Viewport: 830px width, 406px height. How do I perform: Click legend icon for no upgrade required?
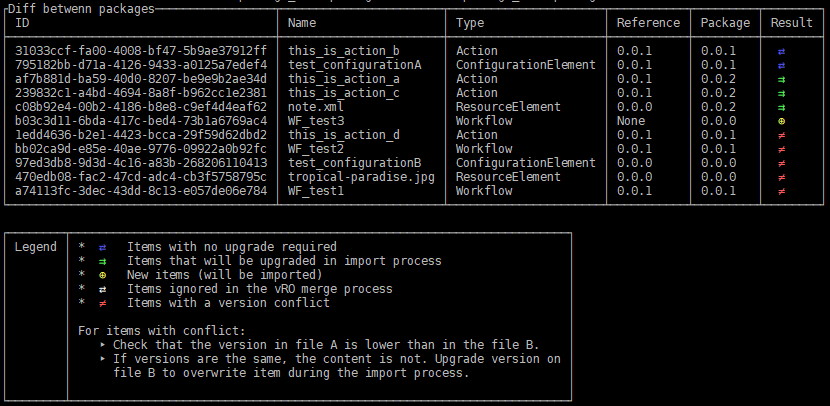102,247
